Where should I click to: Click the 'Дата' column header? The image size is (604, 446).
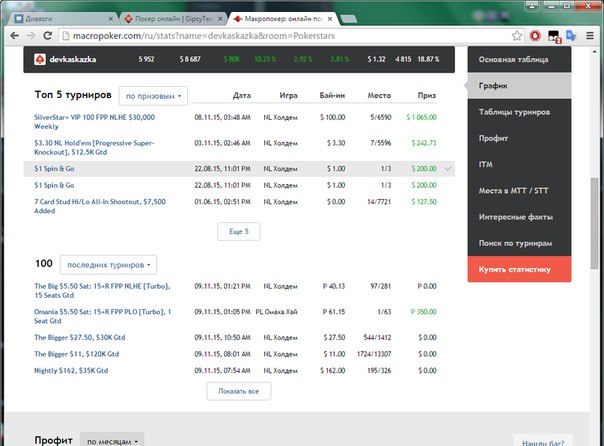coord(242,96)
